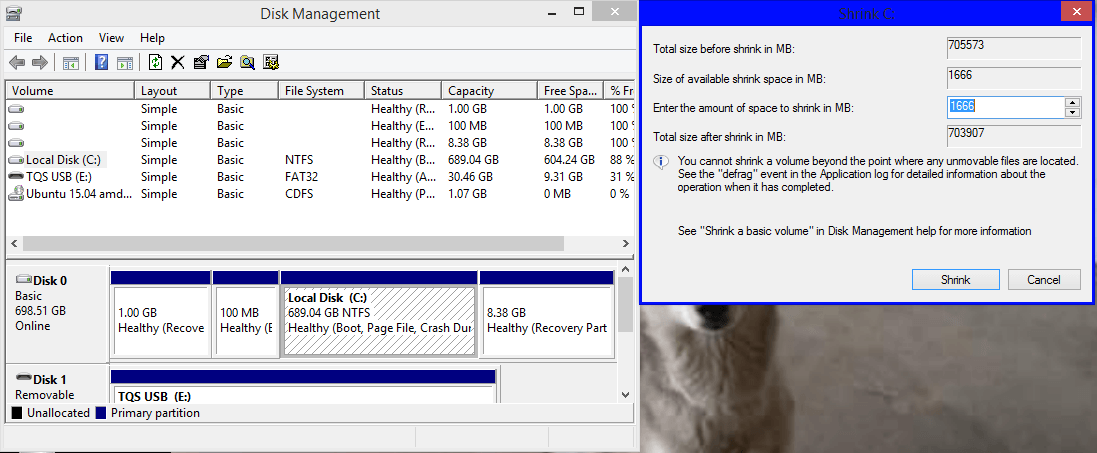Click the open folder toolbar icon
The height and width of the screenshot is (453, 1097).
point(224,62)
